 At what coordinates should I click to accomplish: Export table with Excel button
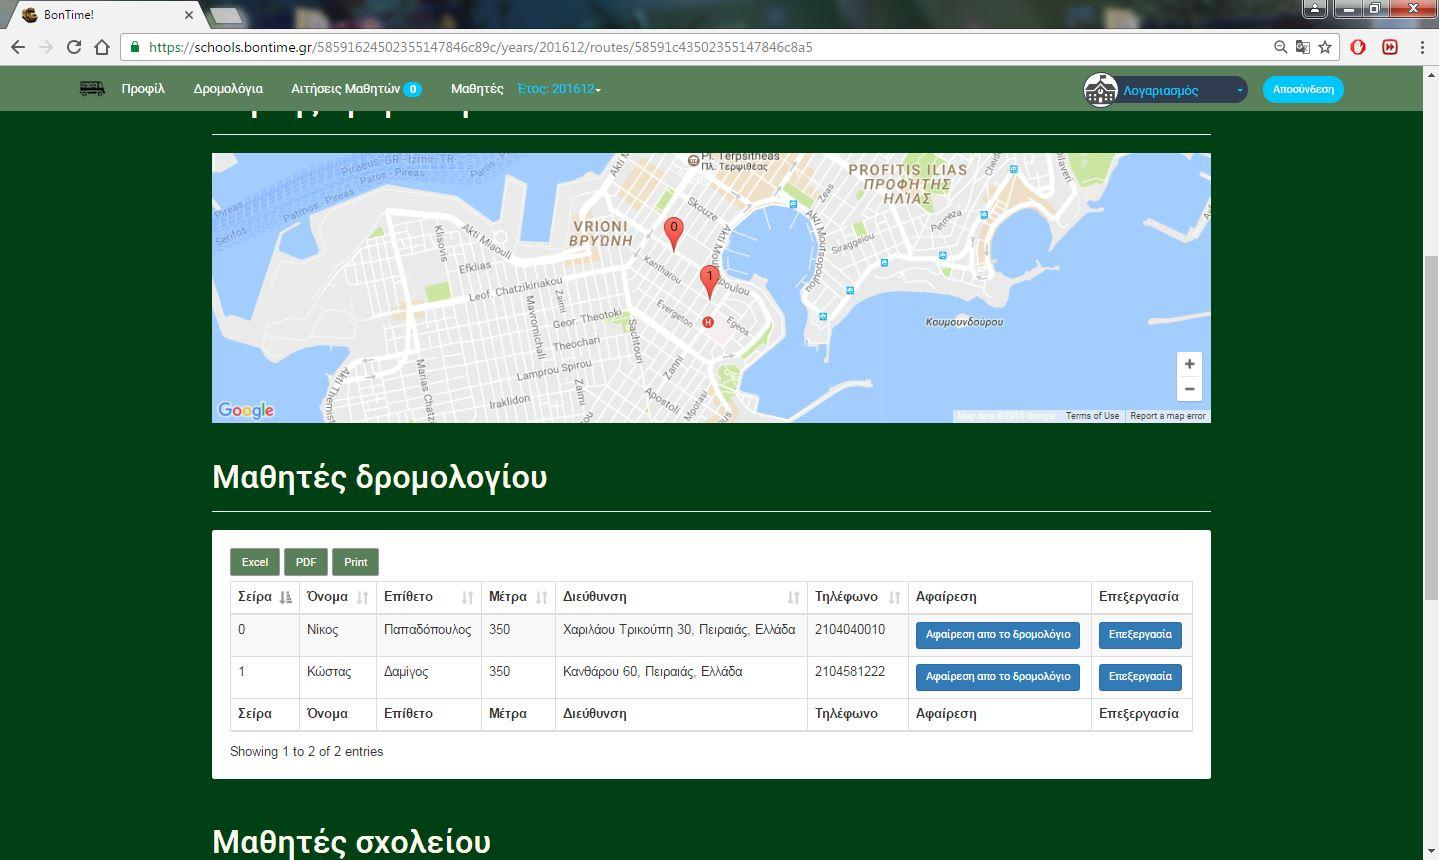[255, 562]
